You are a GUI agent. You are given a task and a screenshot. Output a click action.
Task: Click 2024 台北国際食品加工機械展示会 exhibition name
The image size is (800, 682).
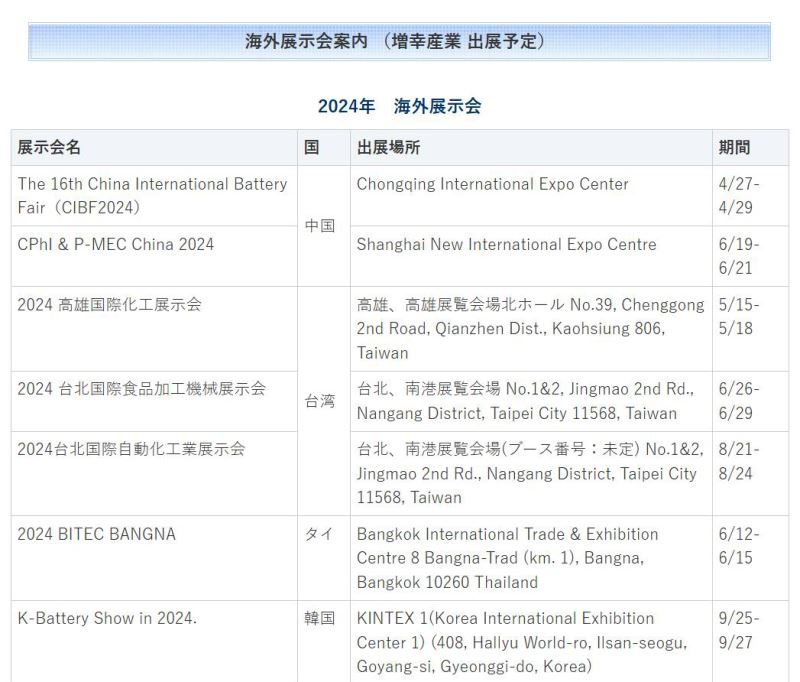click(x=141, y=389)
